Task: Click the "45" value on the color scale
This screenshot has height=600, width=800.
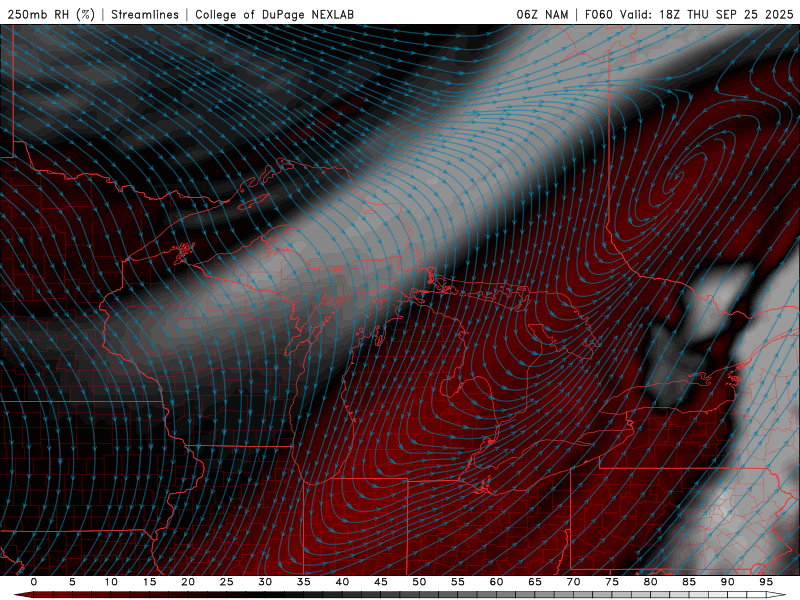Action: pyautogui.click(x=381, y=582)
